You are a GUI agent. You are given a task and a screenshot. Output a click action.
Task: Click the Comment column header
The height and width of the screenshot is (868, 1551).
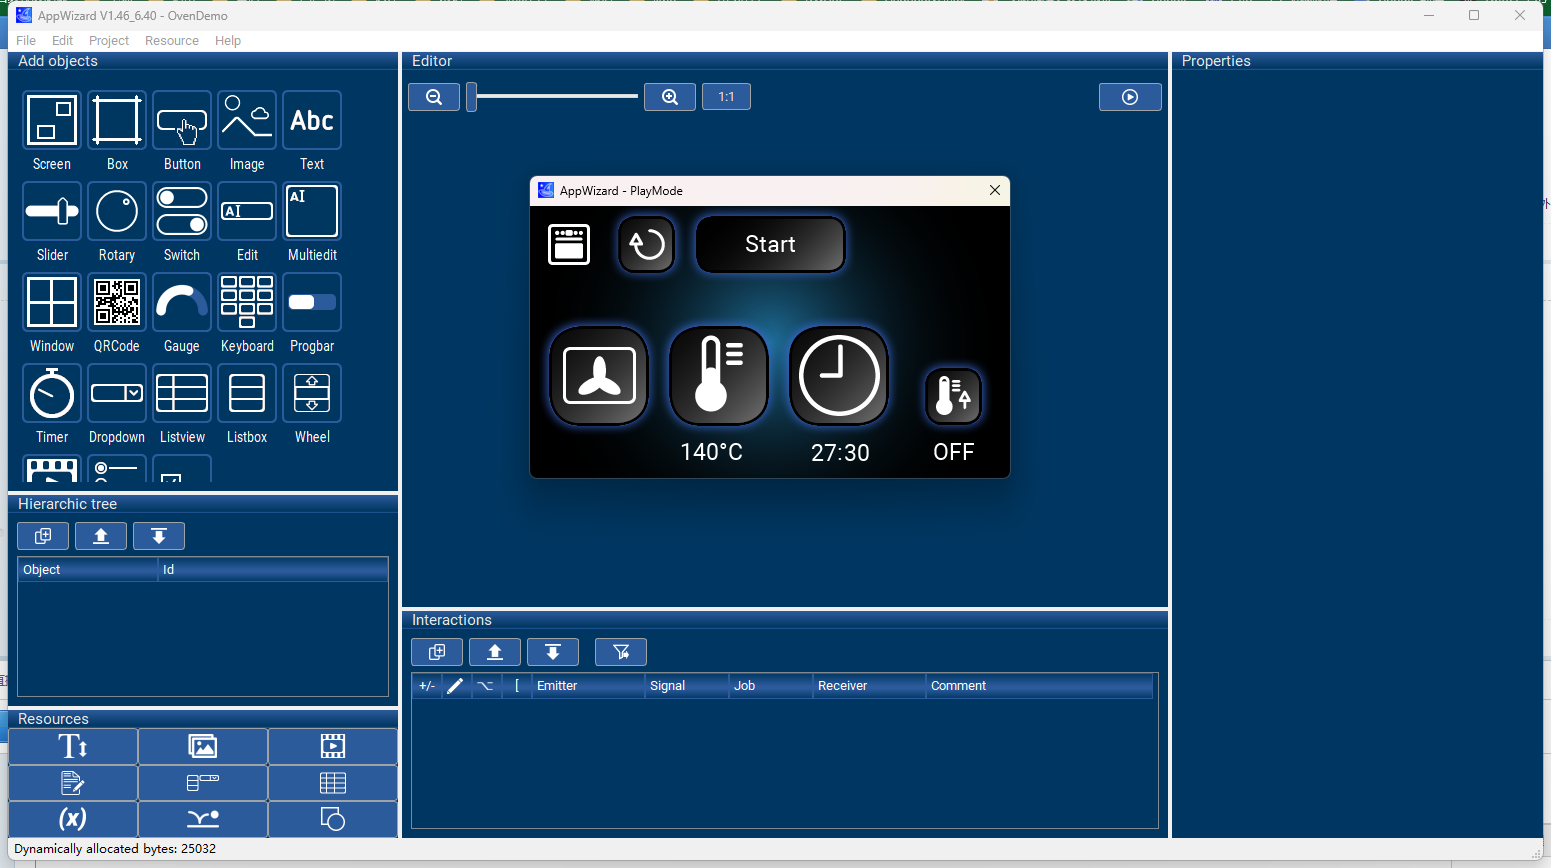point(1039,686)
